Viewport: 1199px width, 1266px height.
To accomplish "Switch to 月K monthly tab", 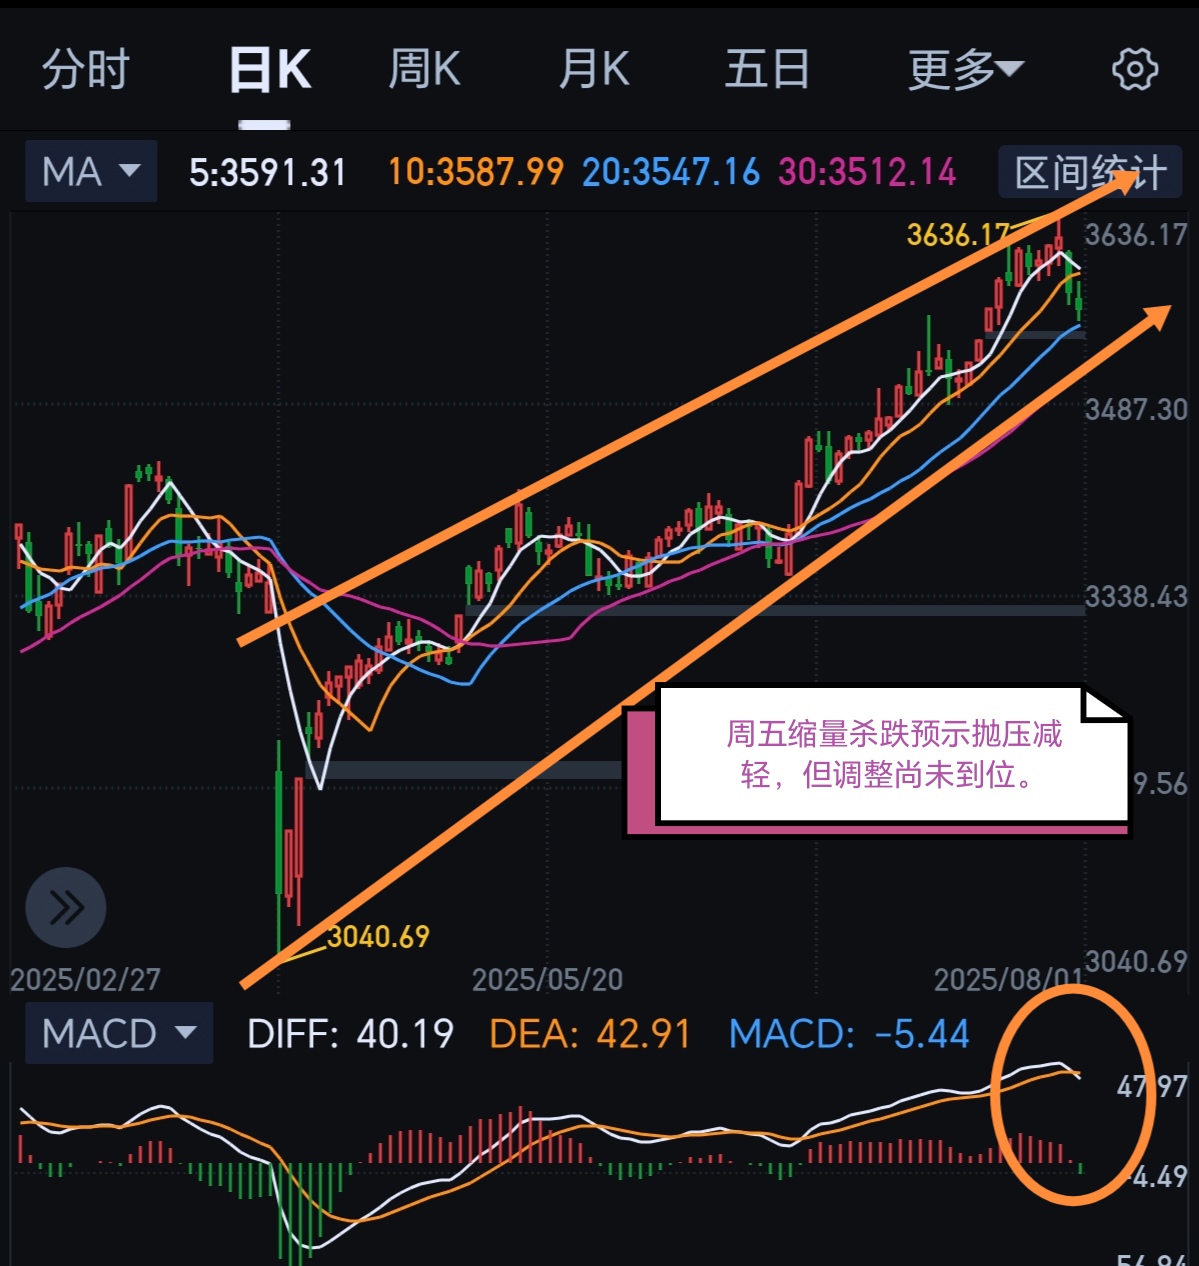I will 594,70.
